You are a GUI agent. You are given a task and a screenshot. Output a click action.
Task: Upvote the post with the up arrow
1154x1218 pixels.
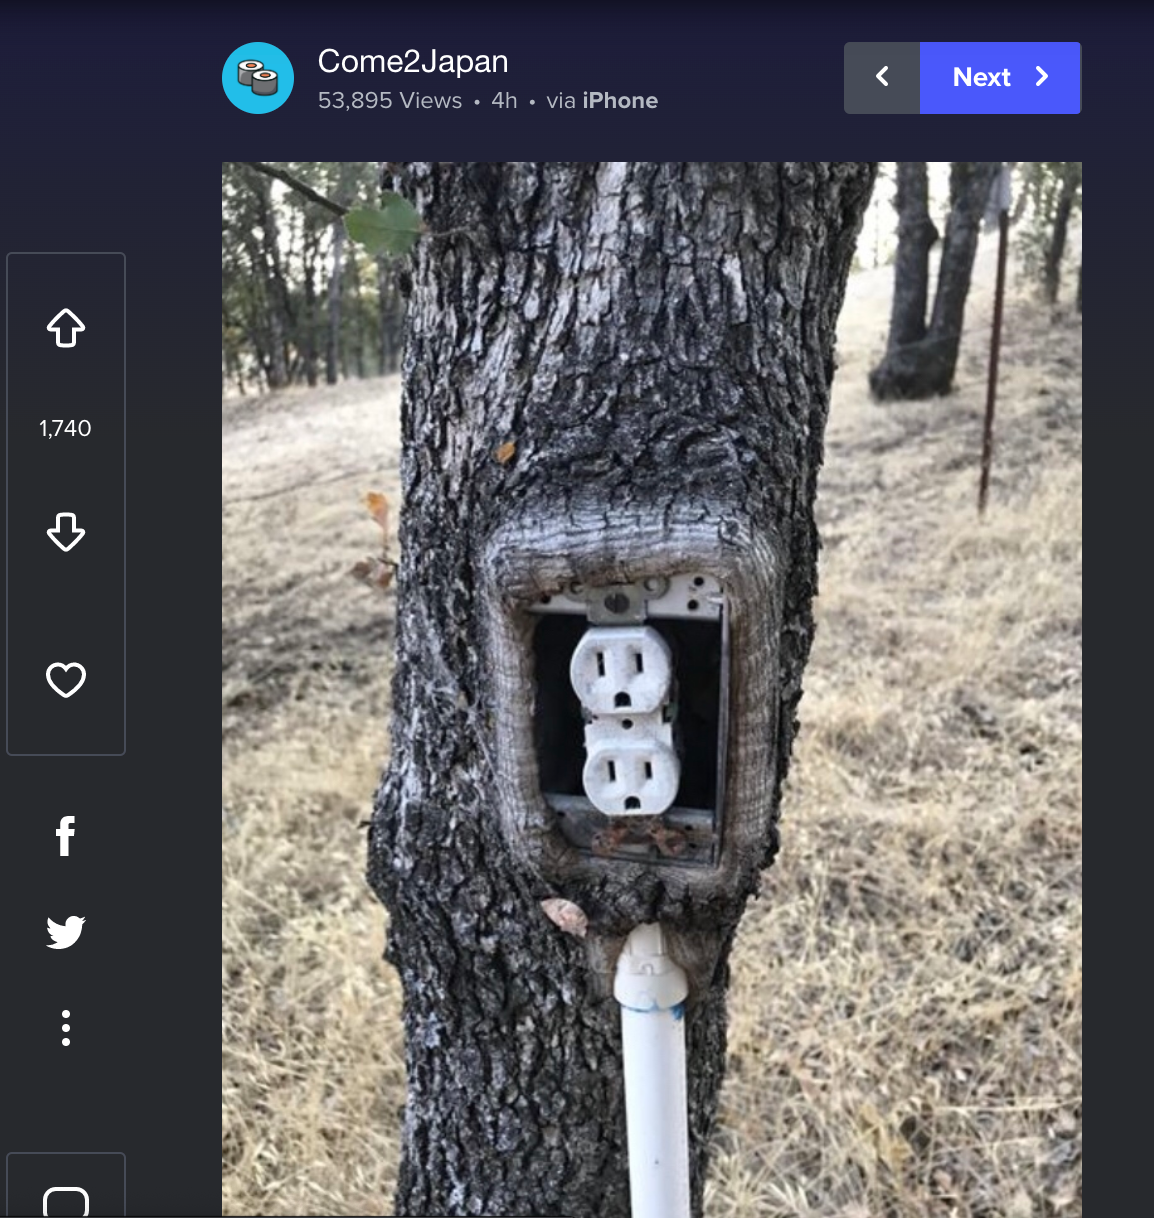click(66, 328)
